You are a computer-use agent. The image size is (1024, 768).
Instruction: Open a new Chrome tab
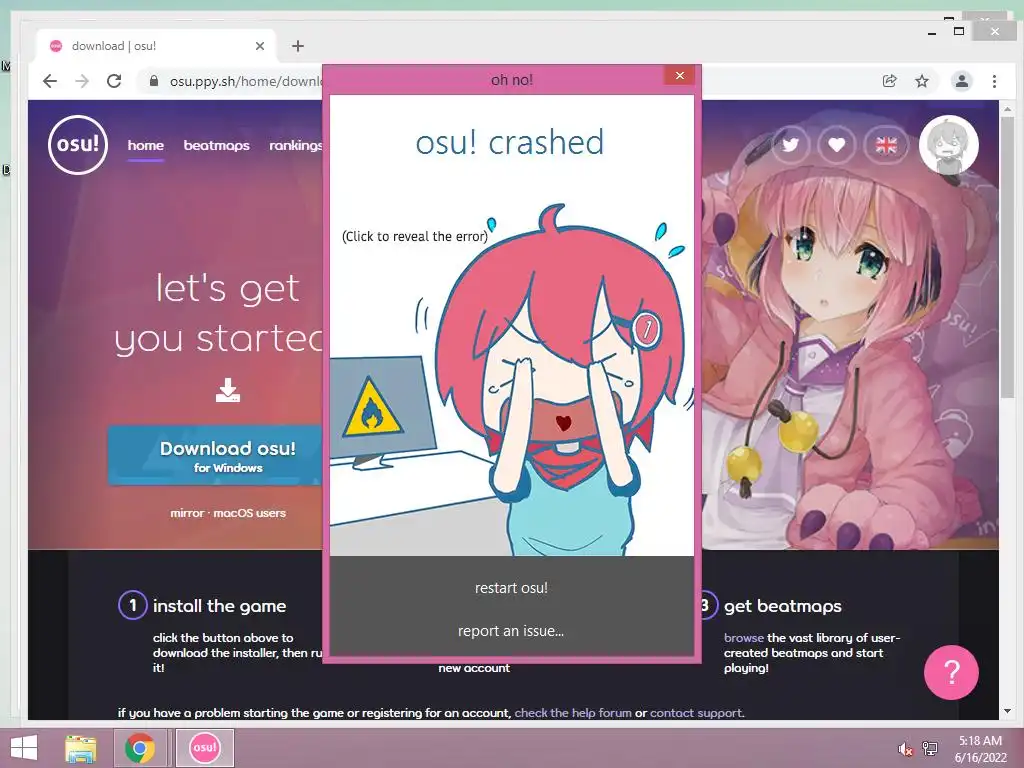(x=298, y=46)
